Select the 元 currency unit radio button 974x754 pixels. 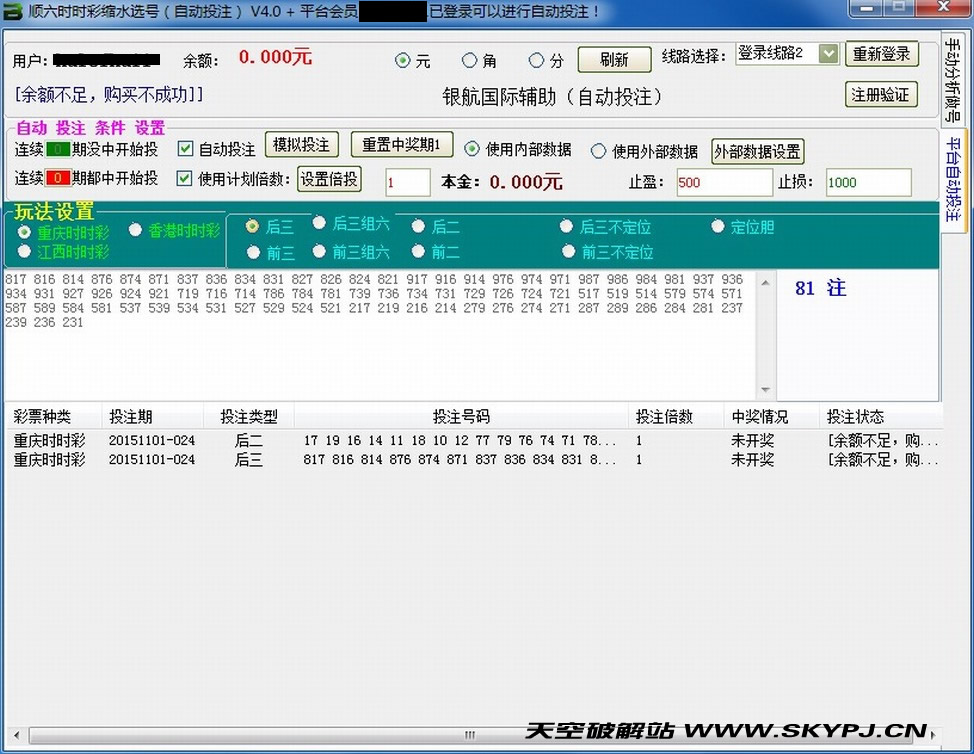(x=403, y=60)
